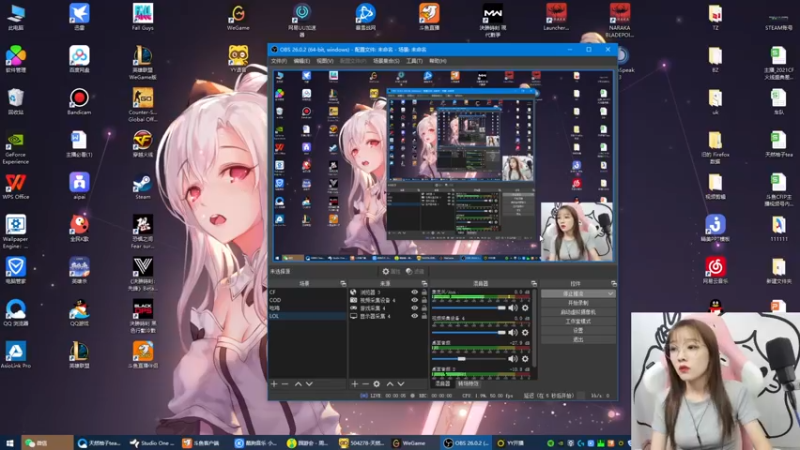Enable 工作室模式 button
The image size is (800, 450).
(x=578, y=321)
